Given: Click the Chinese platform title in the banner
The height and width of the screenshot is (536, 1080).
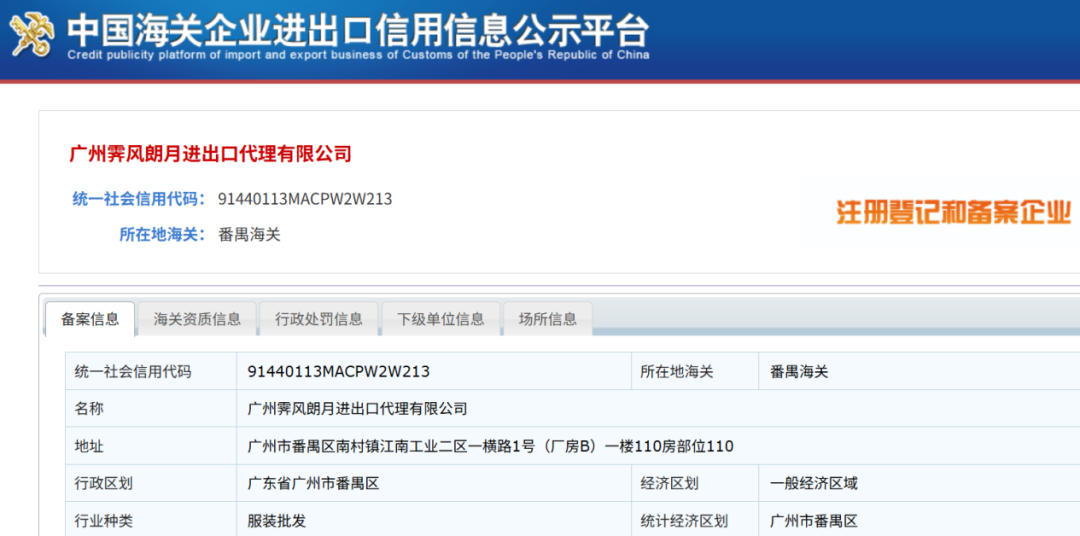Looking at the screenshot, I should point(358,27).
